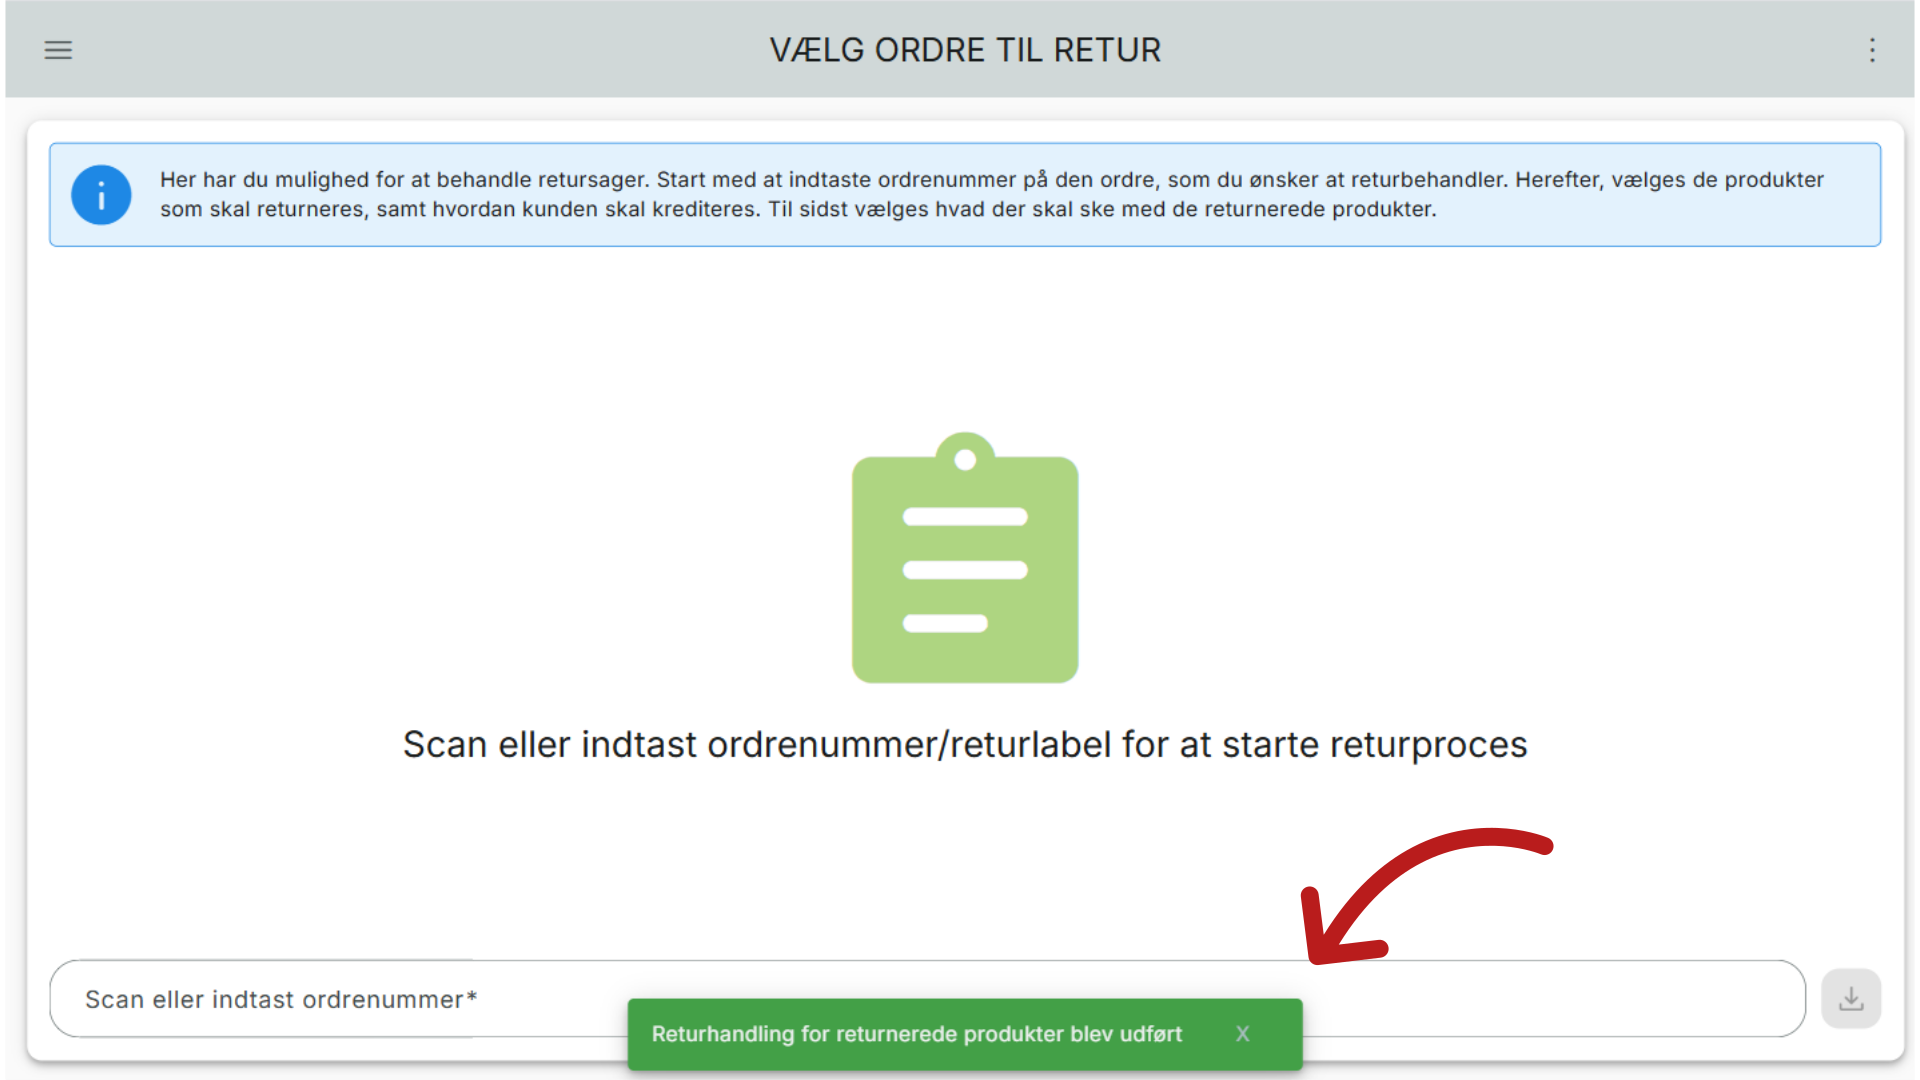Viewport: 1920px width, 1080px height.
Task: Open the hamburger navigation menu
Action: coord(58,50)
